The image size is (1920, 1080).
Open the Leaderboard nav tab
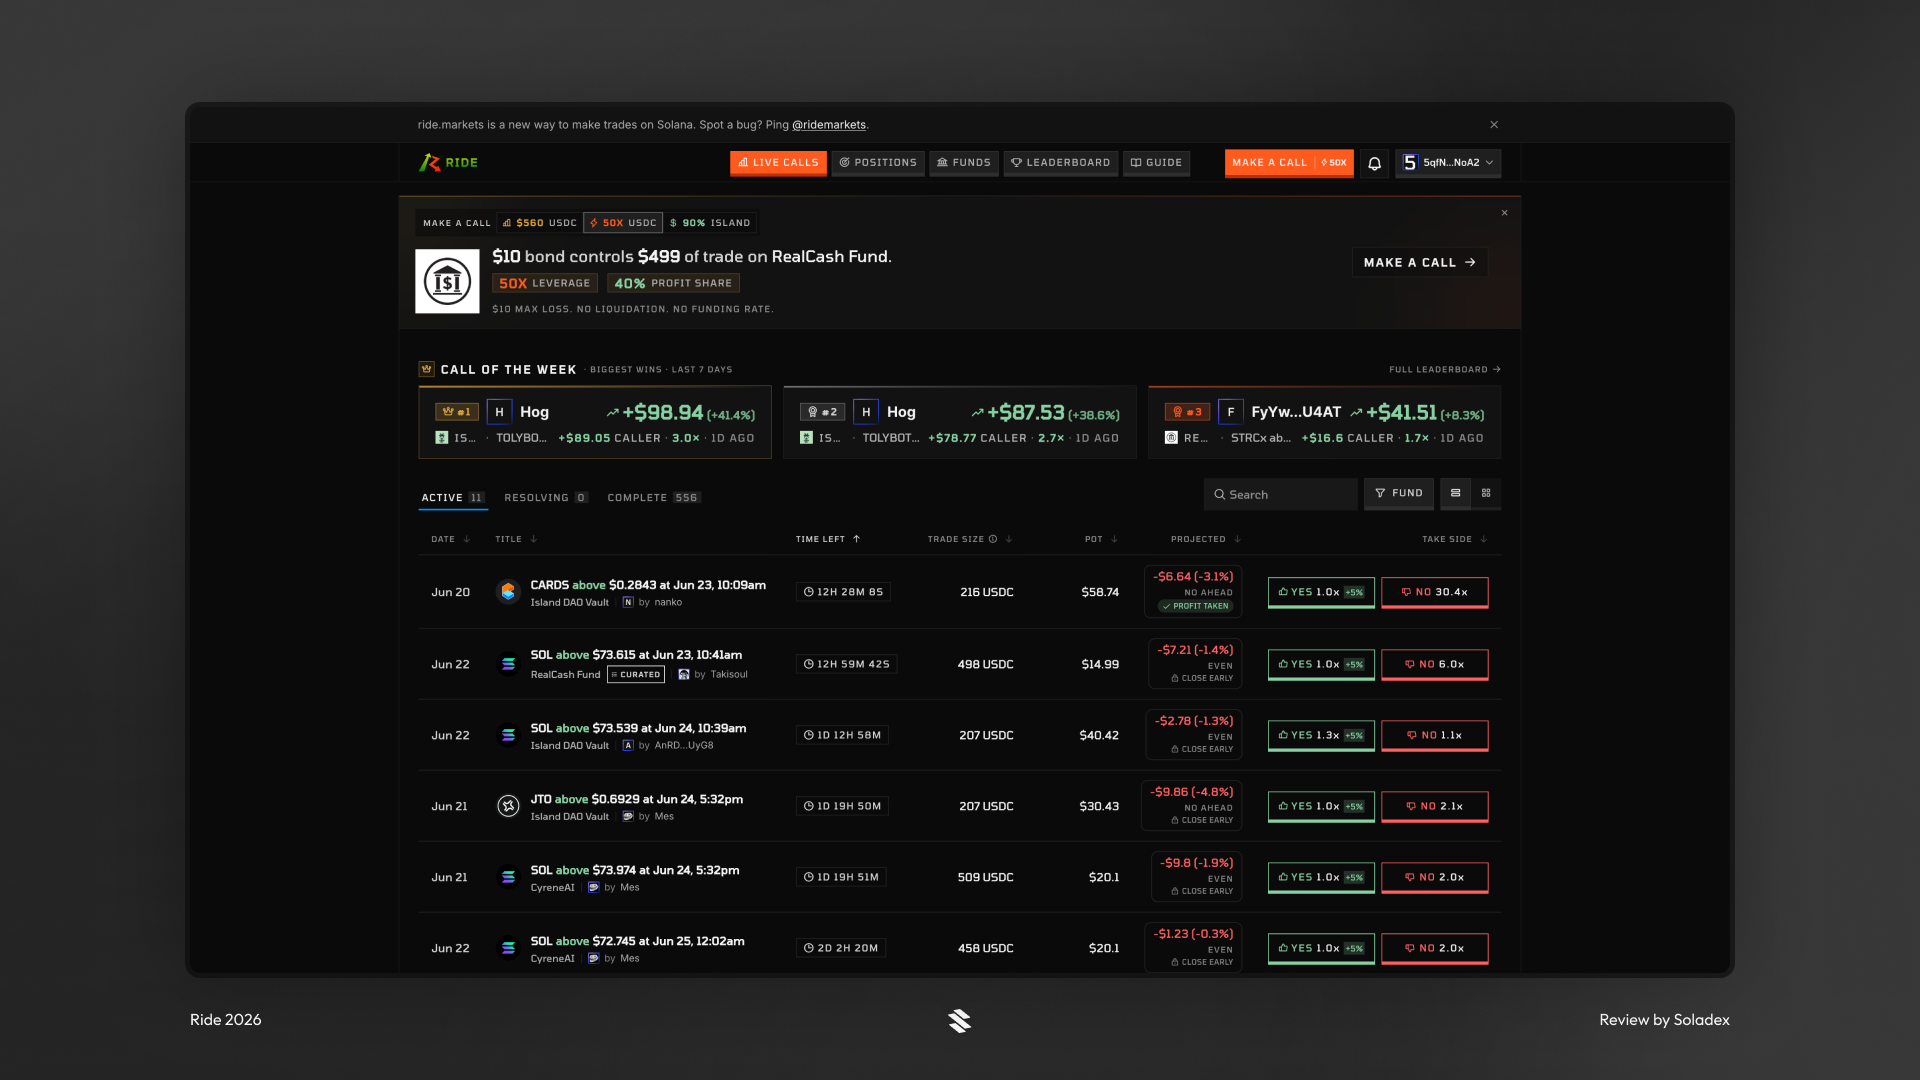click(1061, 163)
